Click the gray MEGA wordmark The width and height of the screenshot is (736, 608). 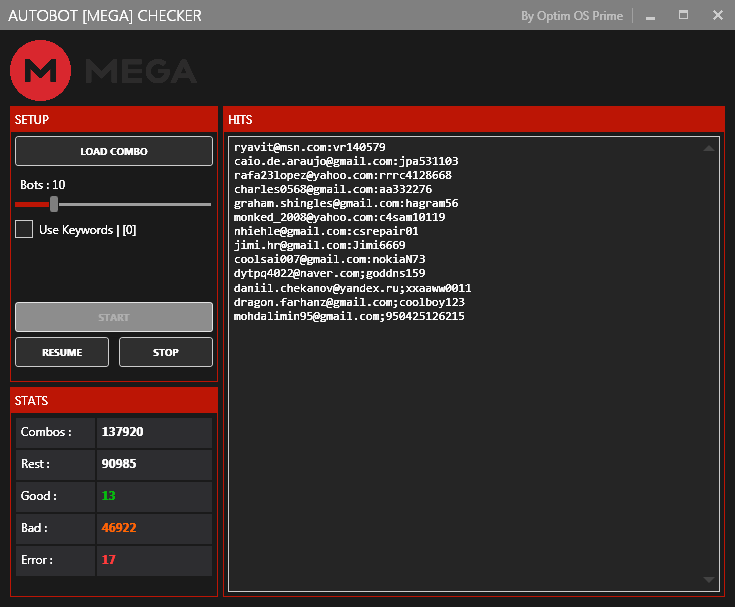[x=141, y=71]
